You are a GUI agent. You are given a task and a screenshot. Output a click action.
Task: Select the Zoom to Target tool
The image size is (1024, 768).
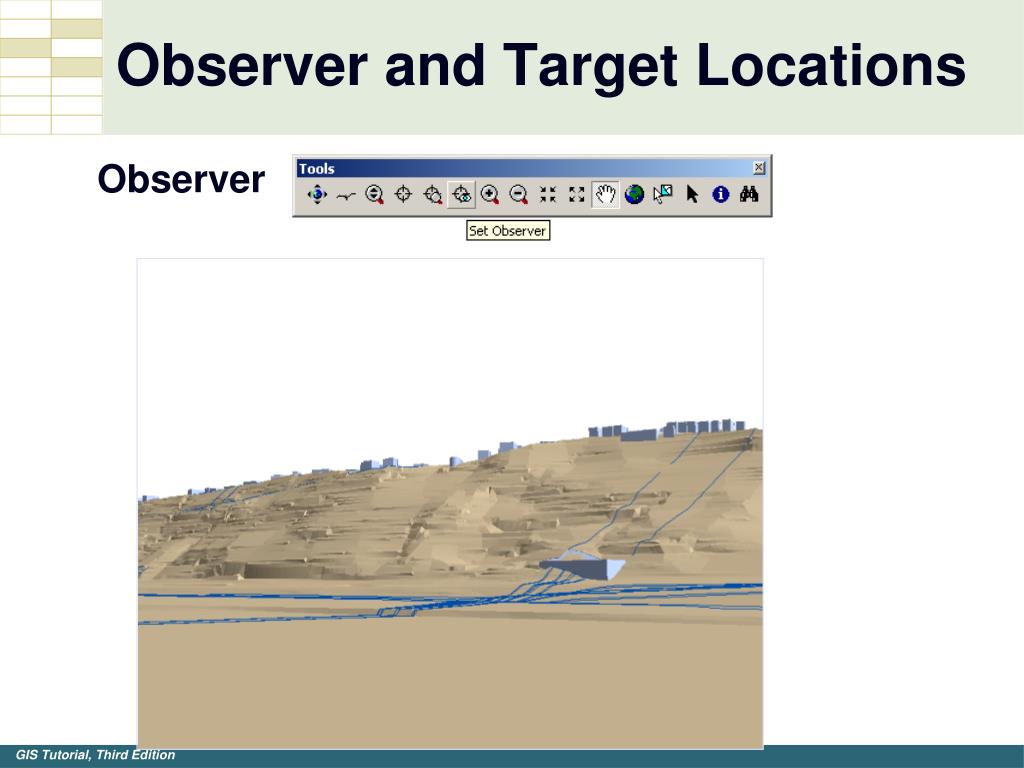(432, 194)
